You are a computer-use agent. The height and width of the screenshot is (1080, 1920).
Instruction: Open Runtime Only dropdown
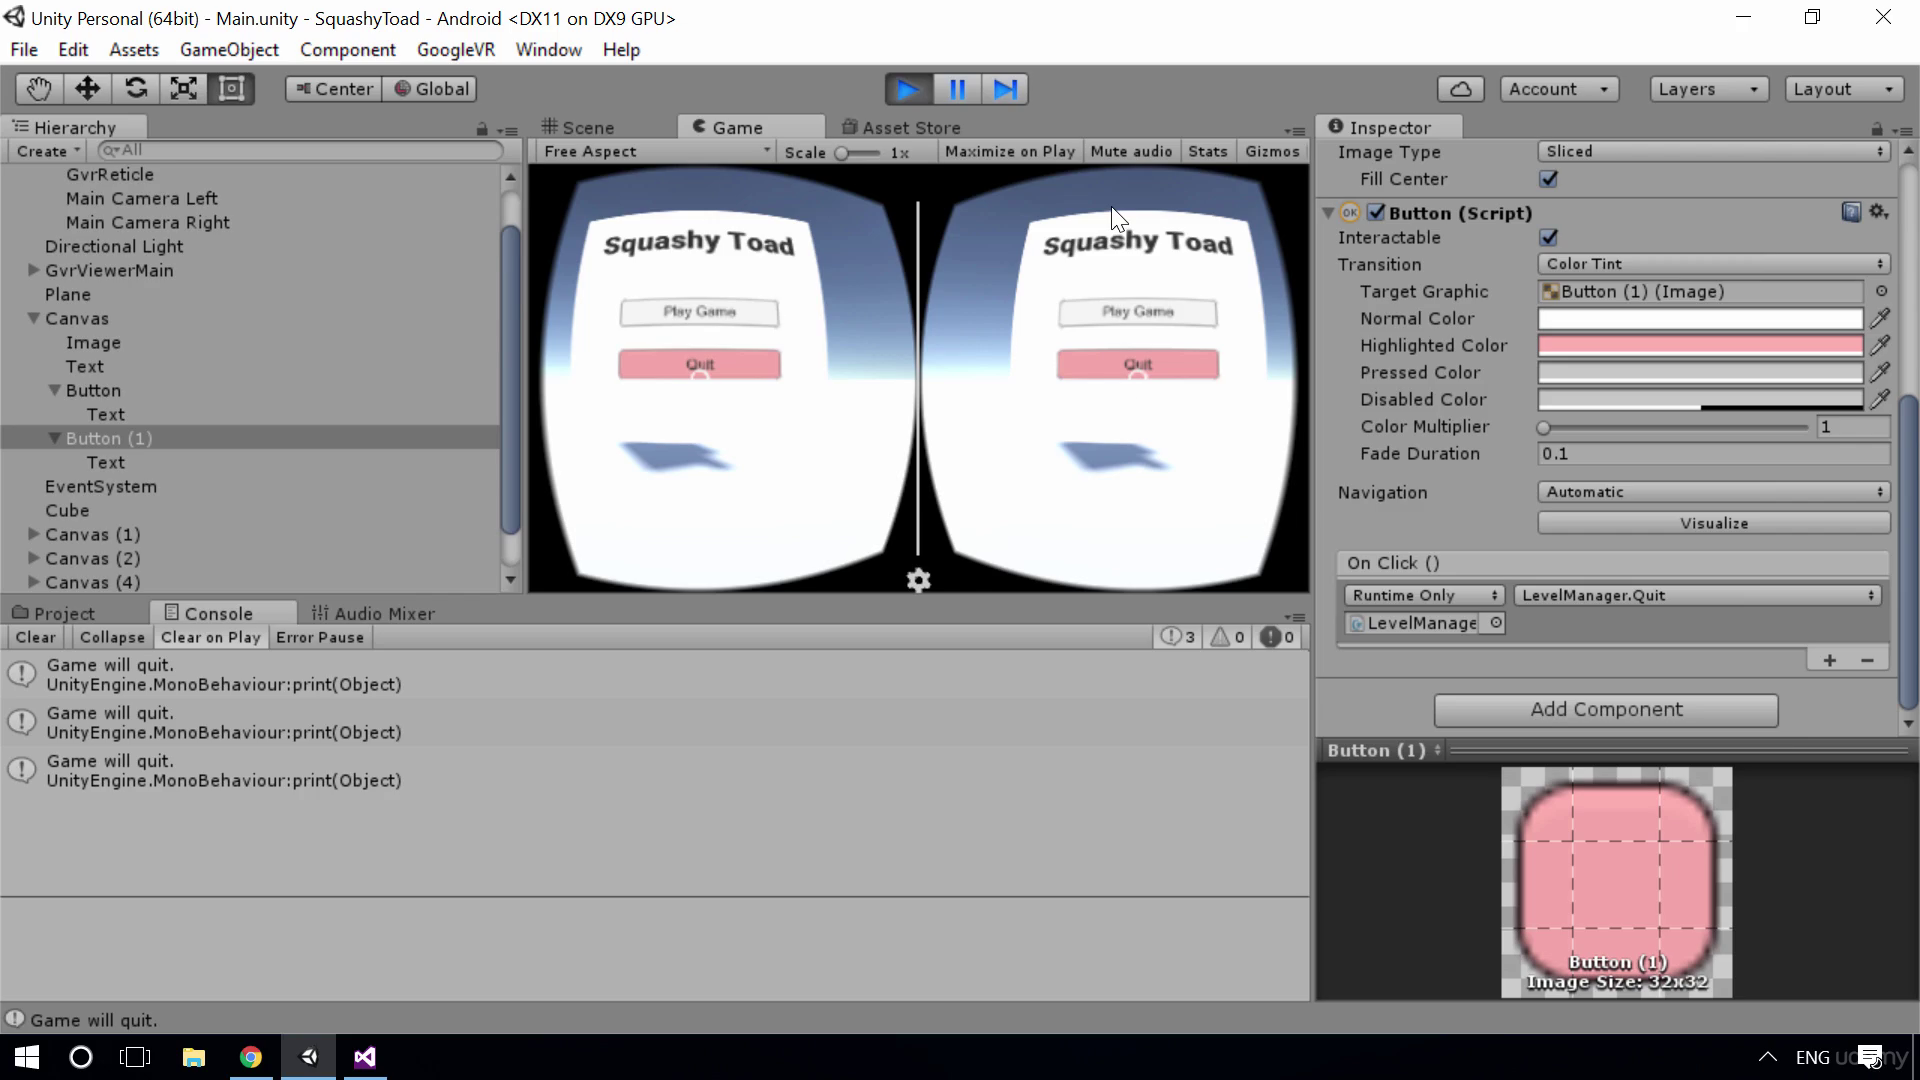click(x=1424, y=595)
